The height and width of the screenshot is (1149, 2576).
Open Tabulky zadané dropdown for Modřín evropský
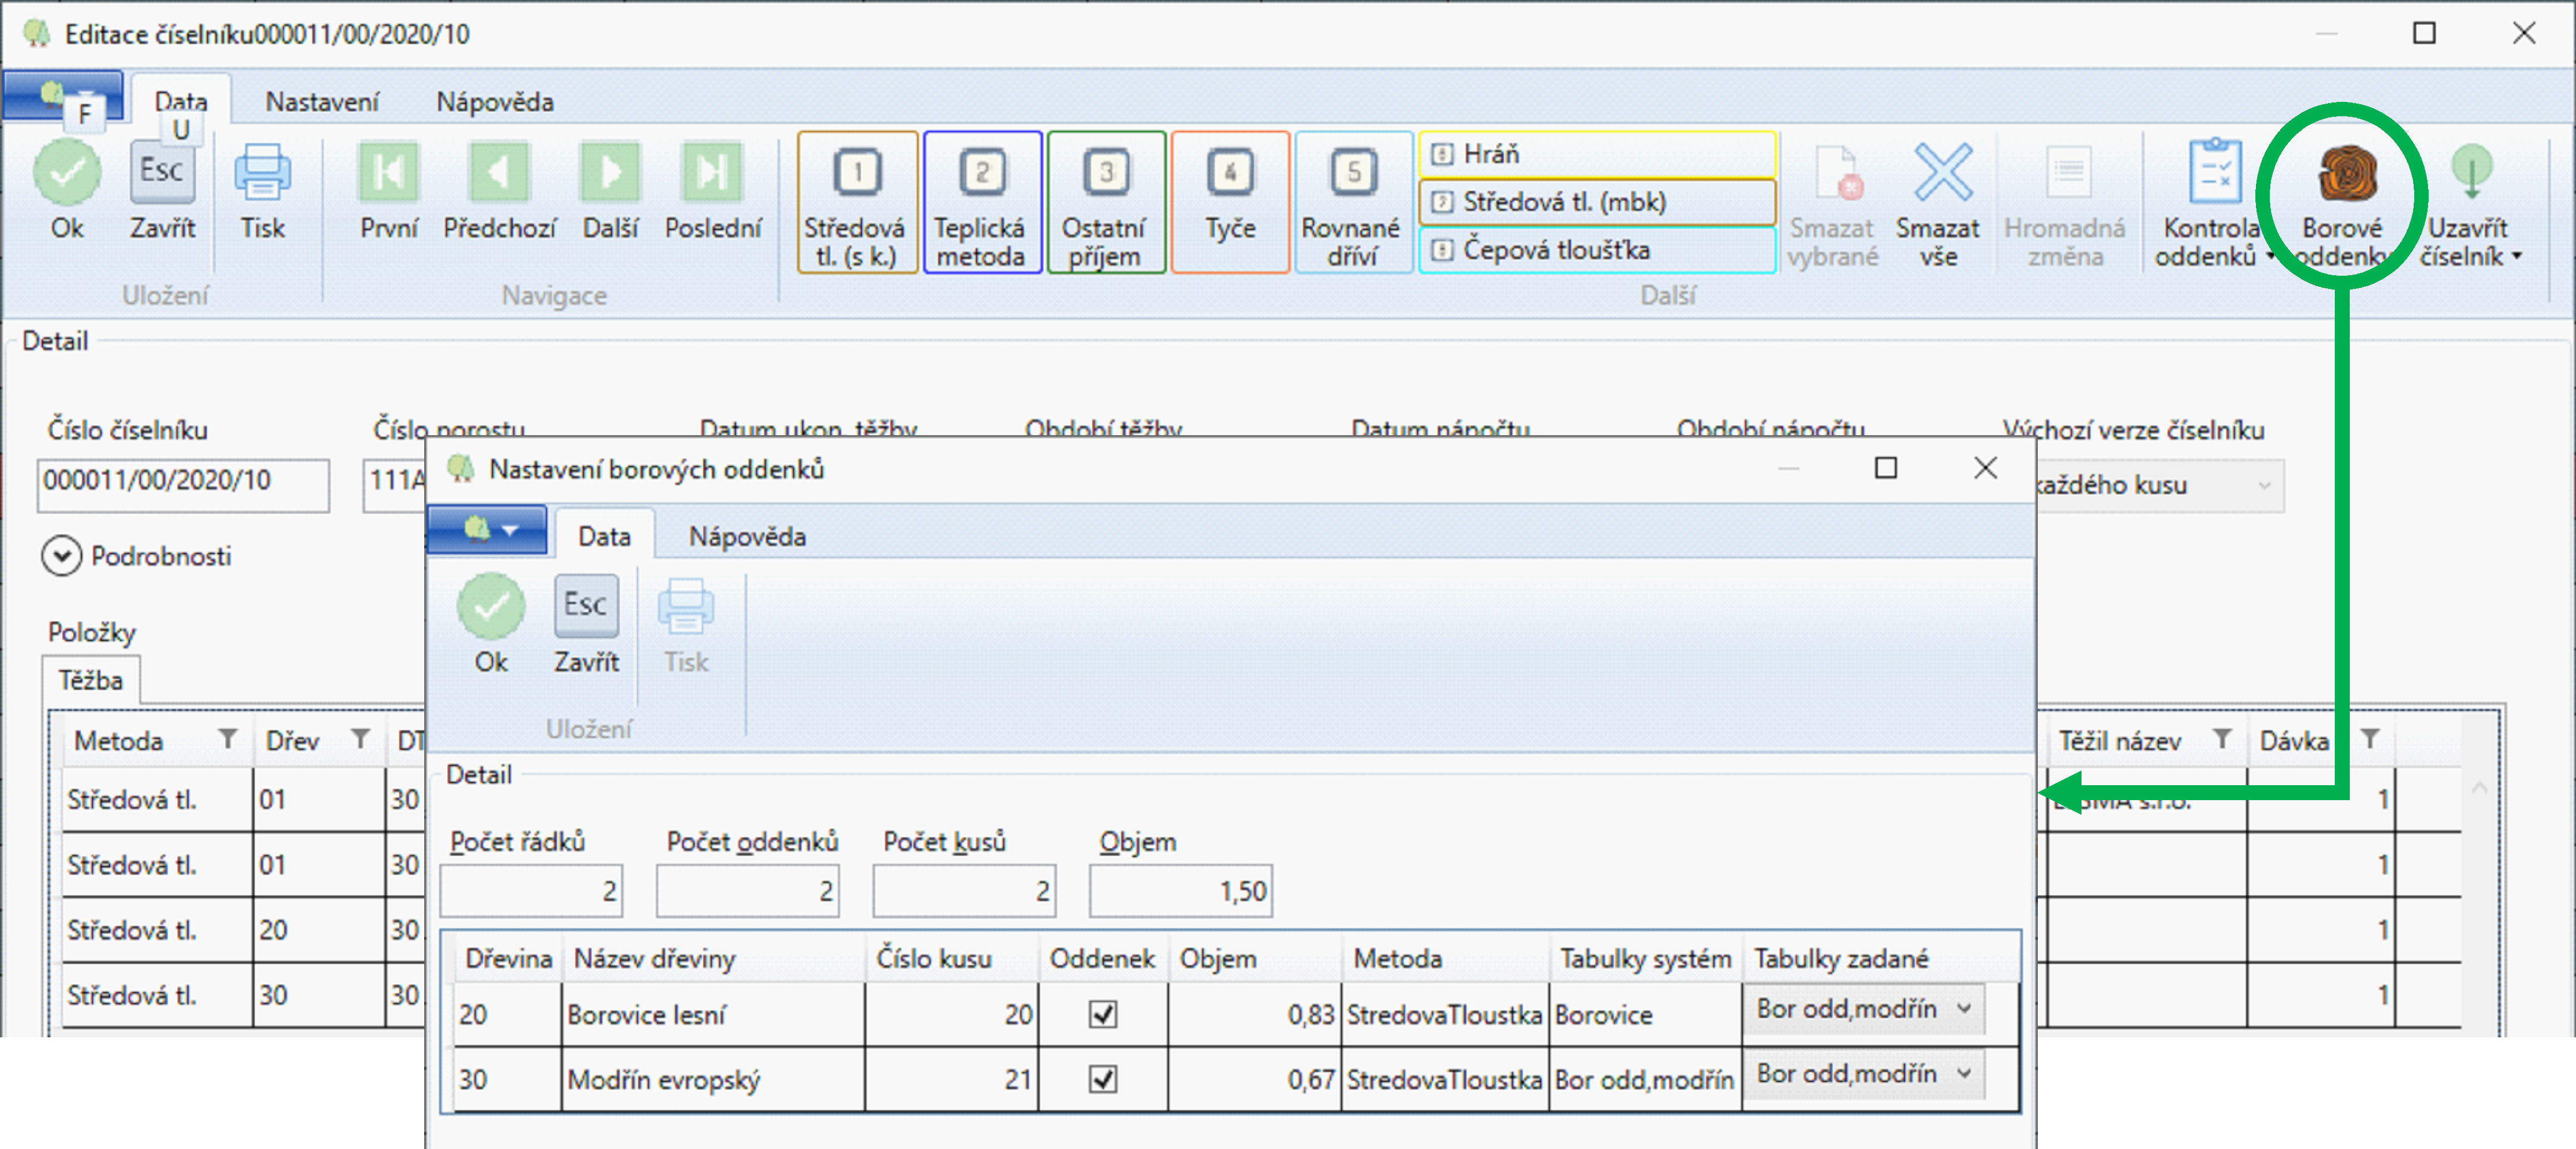(1963, 1074)
